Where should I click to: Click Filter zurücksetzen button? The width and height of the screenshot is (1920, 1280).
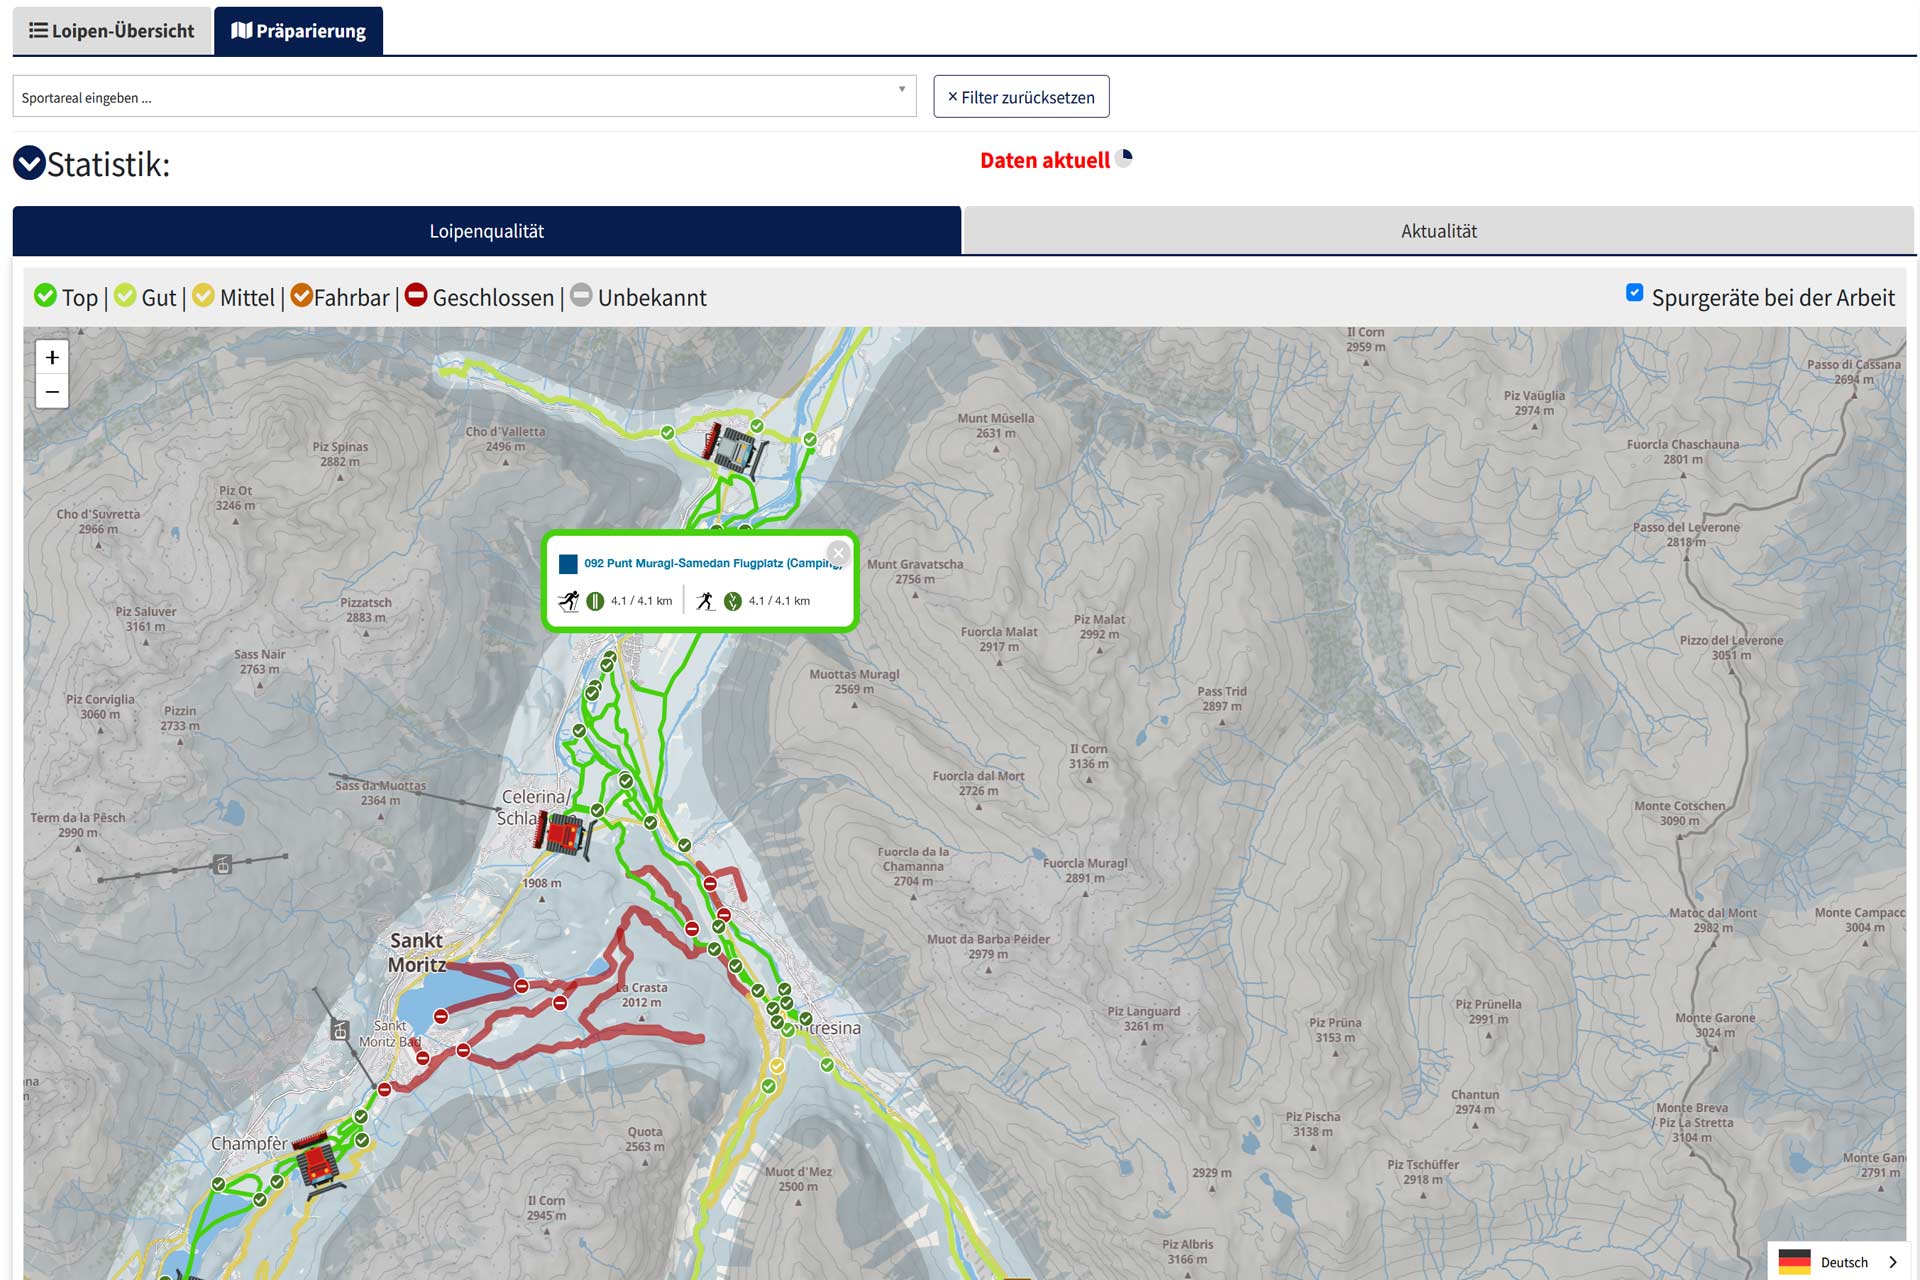(1021, 97)
